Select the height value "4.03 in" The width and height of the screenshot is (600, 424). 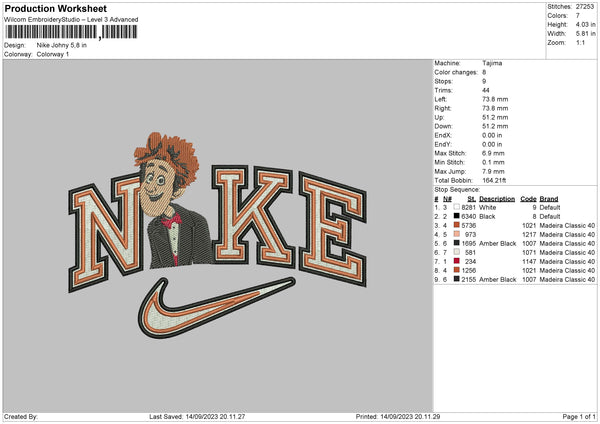[x=585, y=24]
